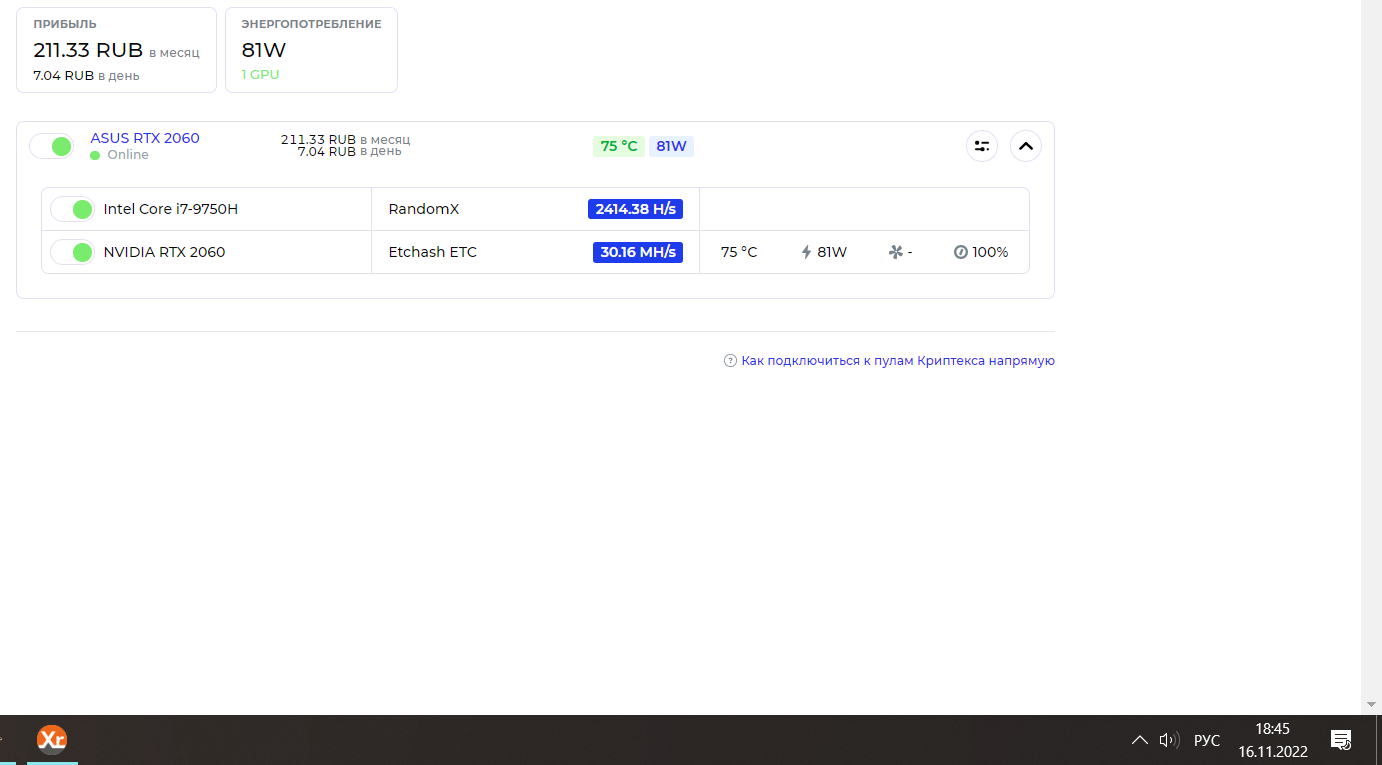Open Kryptex app from the taskbar

tap(52, 740)
